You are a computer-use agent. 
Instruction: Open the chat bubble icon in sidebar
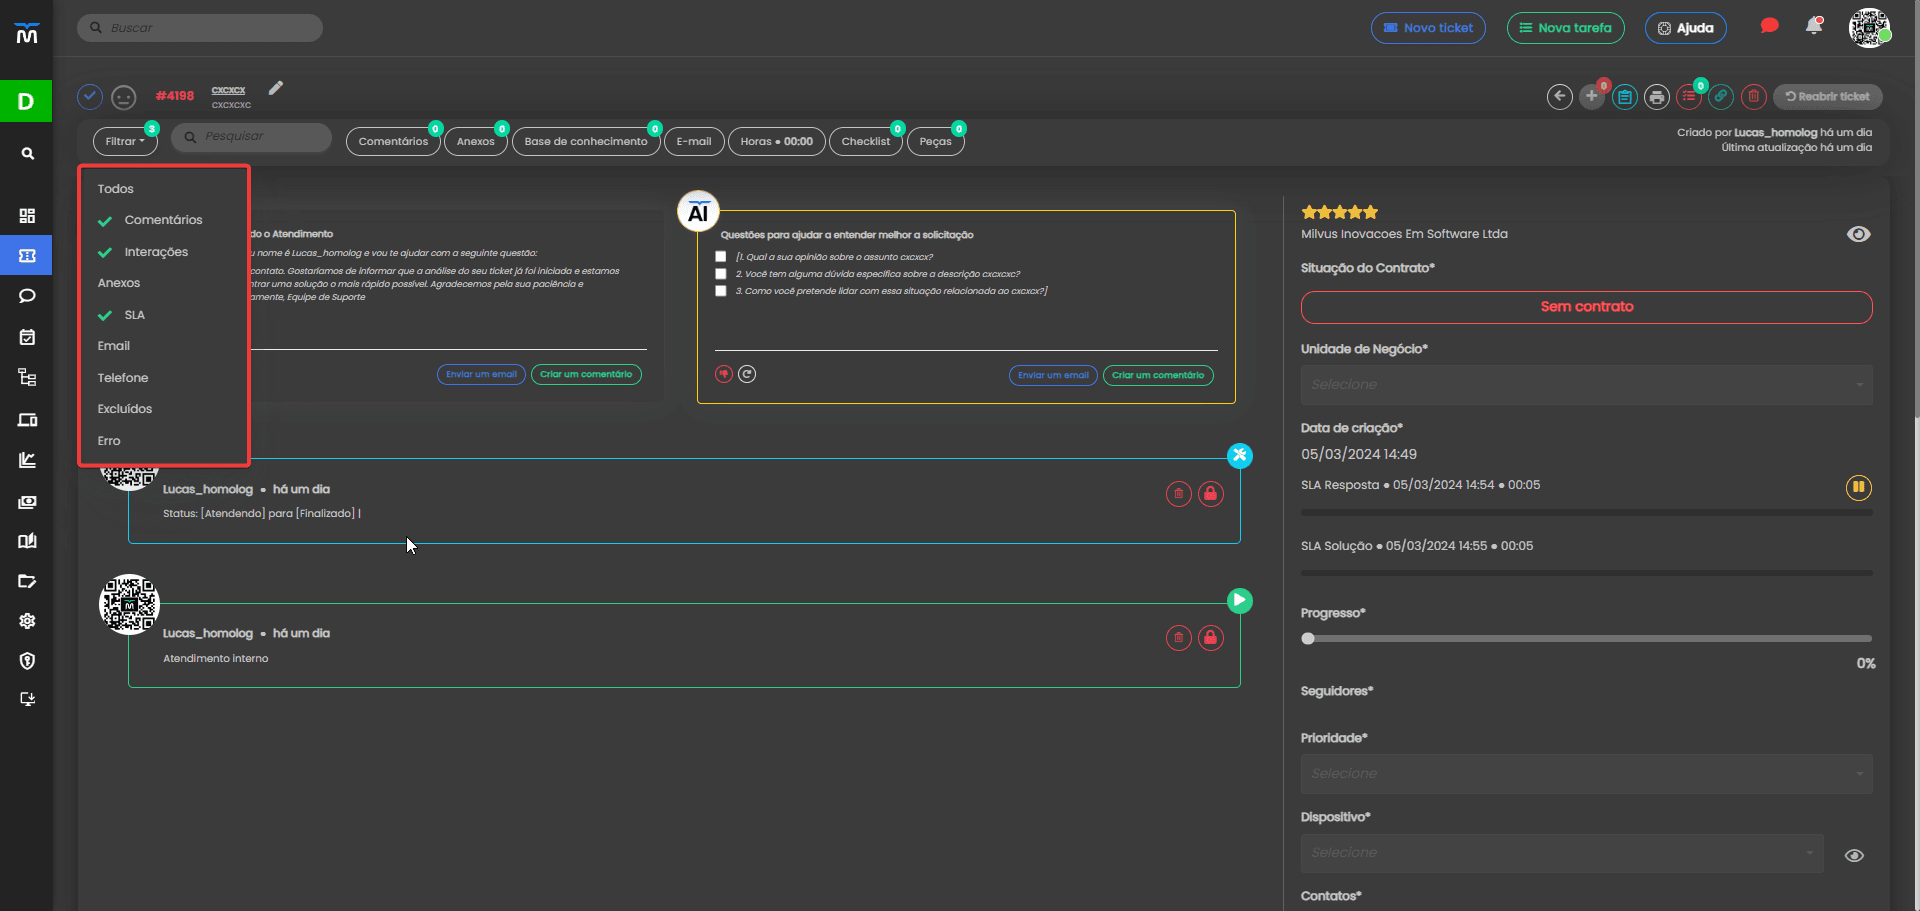[27, 296]
